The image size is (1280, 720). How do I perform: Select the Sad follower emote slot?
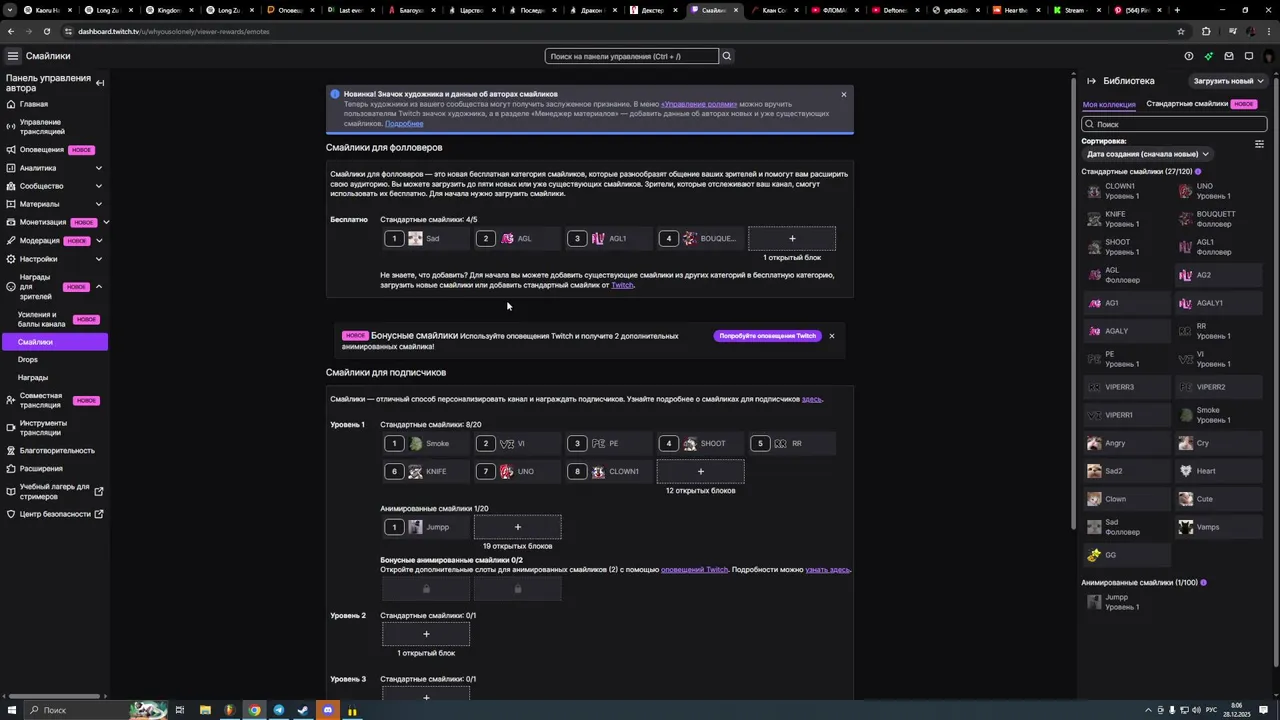coord(426,239)
